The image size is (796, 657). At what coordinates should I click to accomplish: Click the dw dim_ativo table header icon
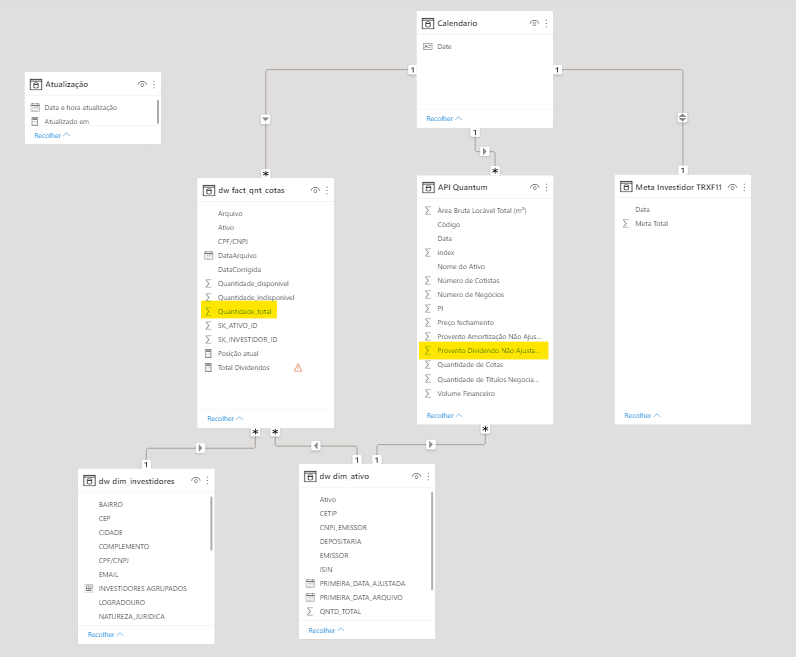pos(310,476)
